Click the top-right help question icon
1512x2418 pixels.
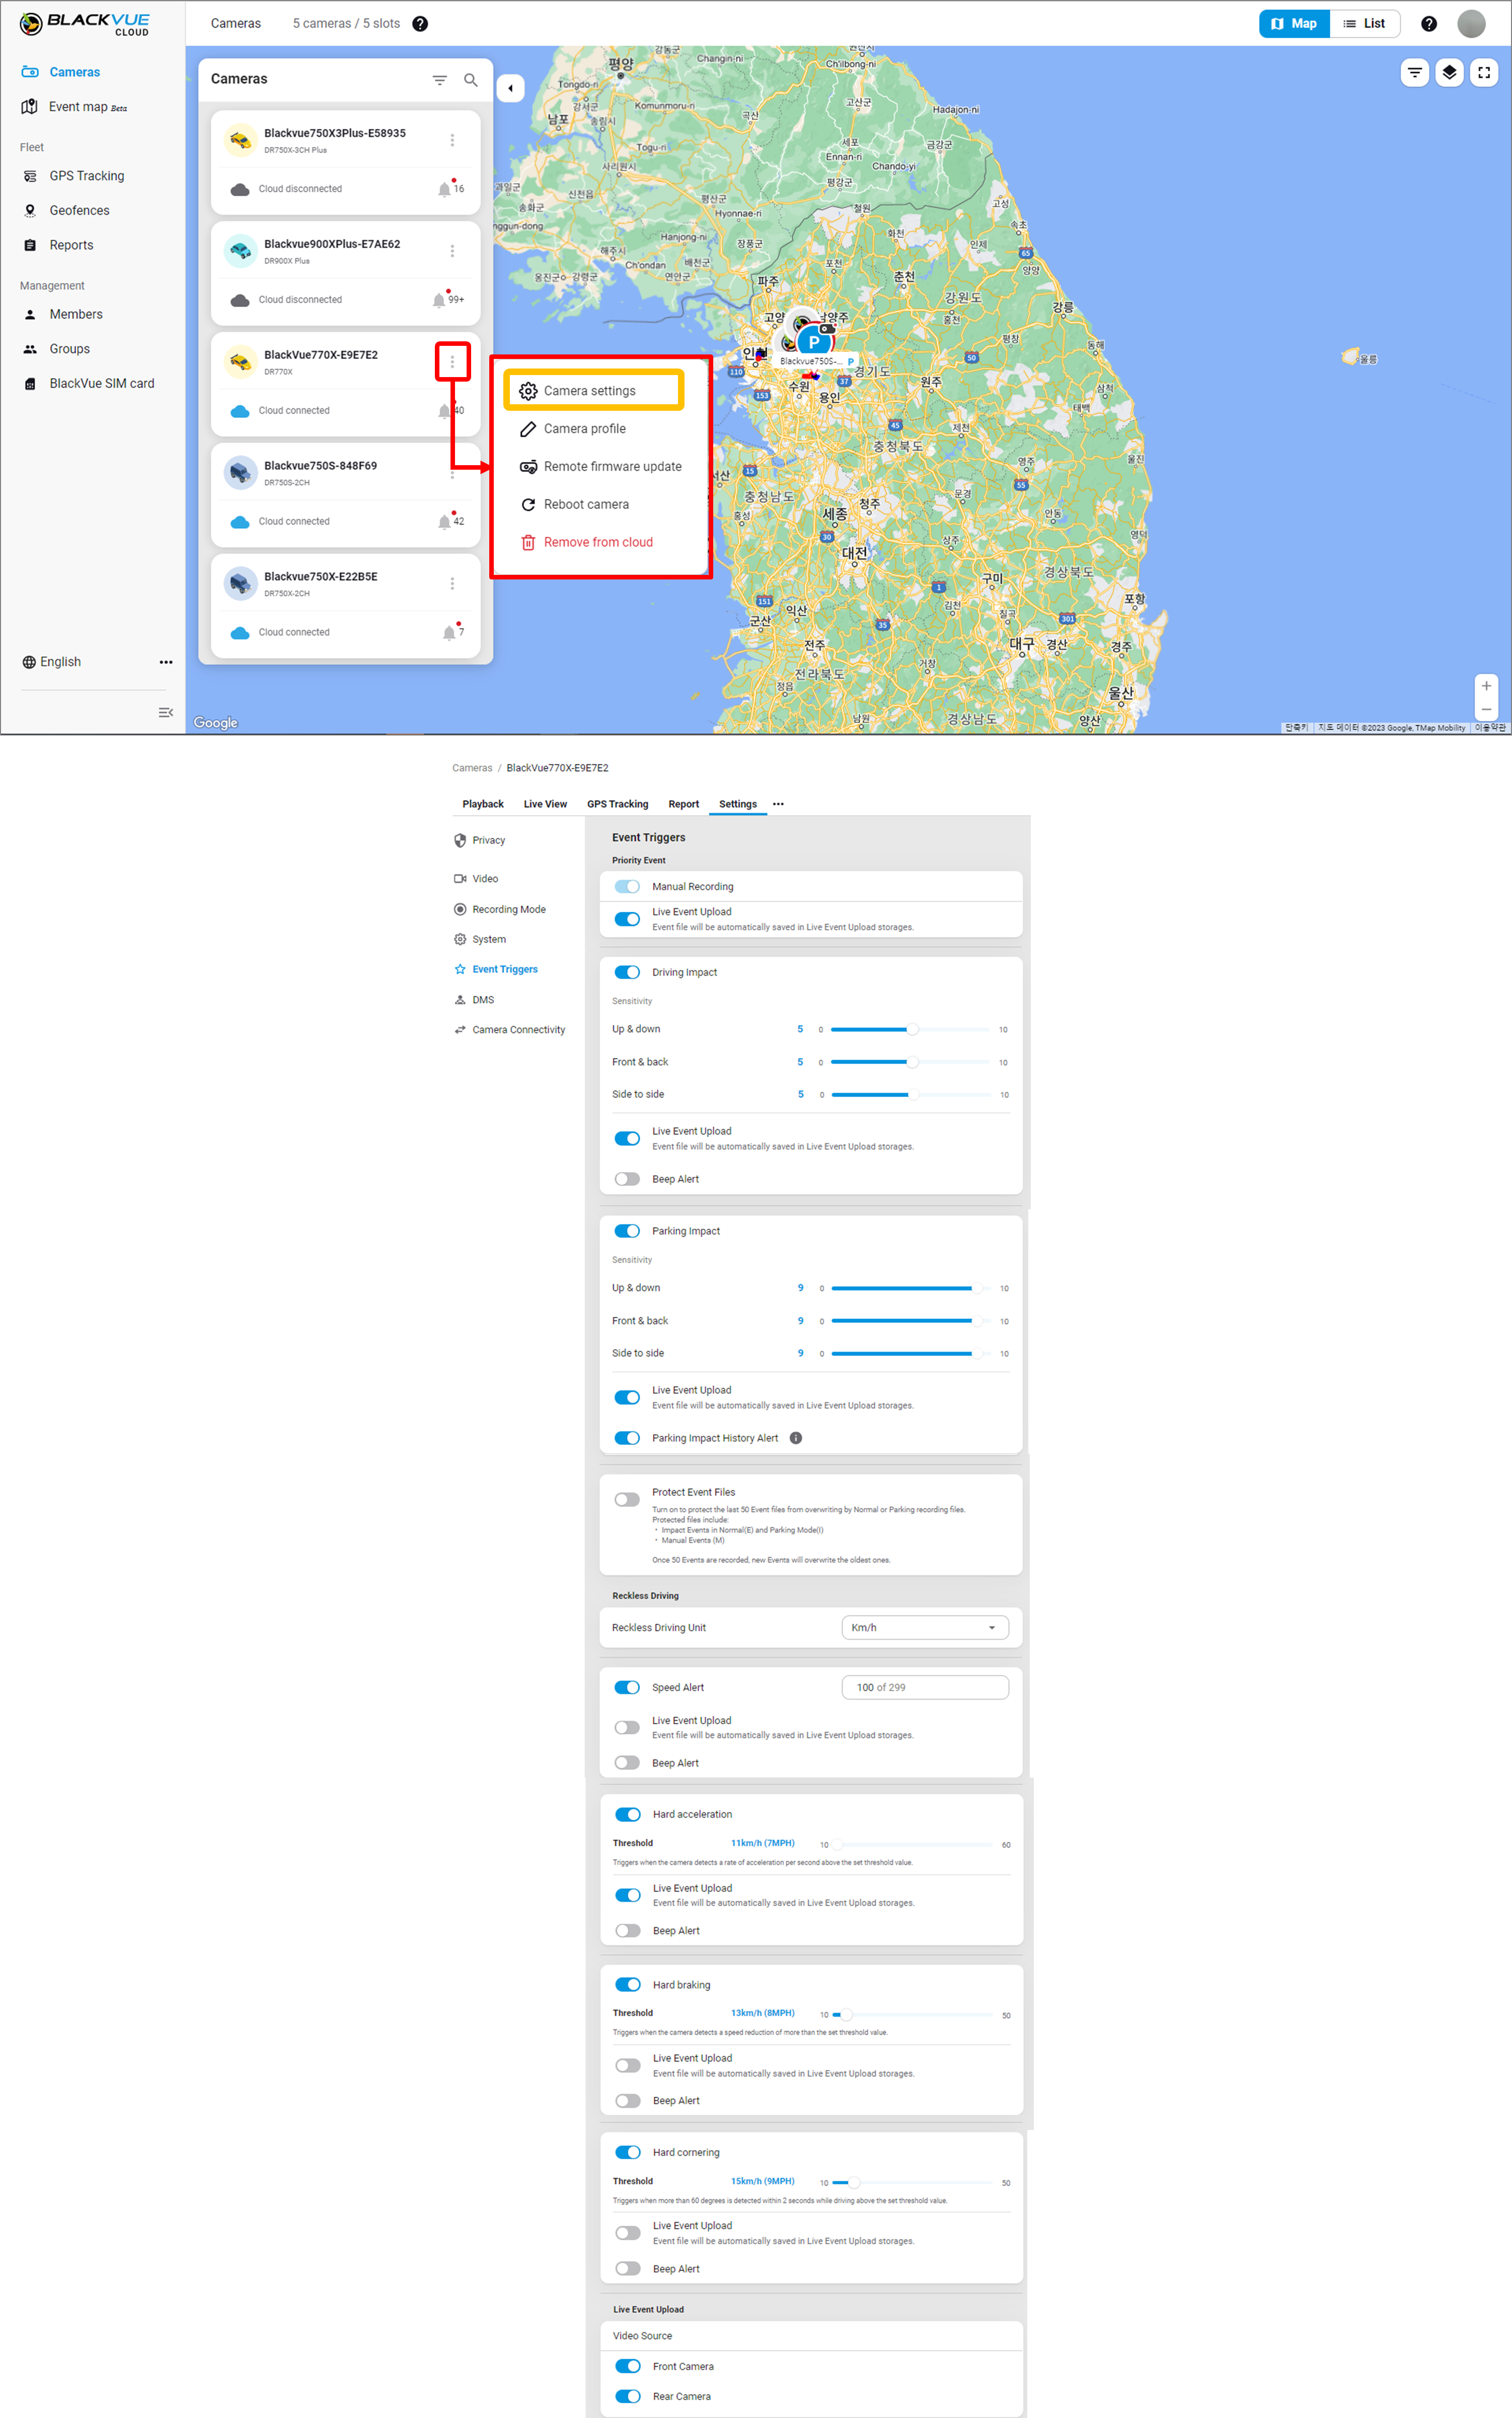click(x=1429, y=24)
